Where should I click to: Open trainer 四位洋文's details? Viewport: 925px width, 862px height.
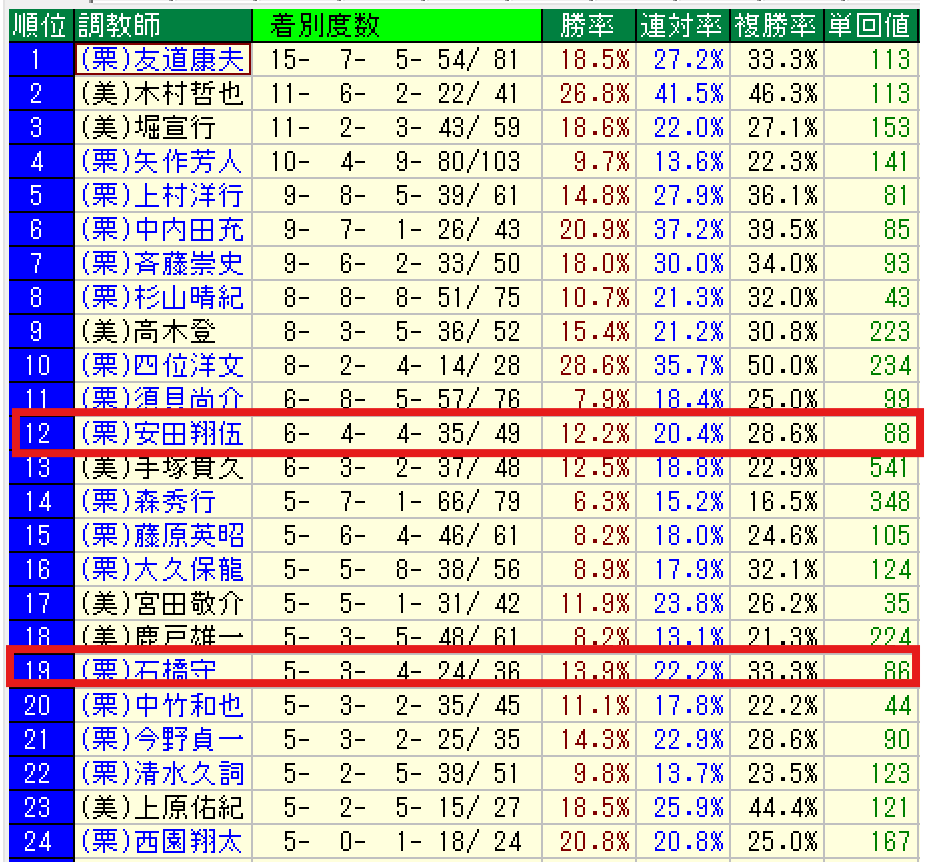162,365
